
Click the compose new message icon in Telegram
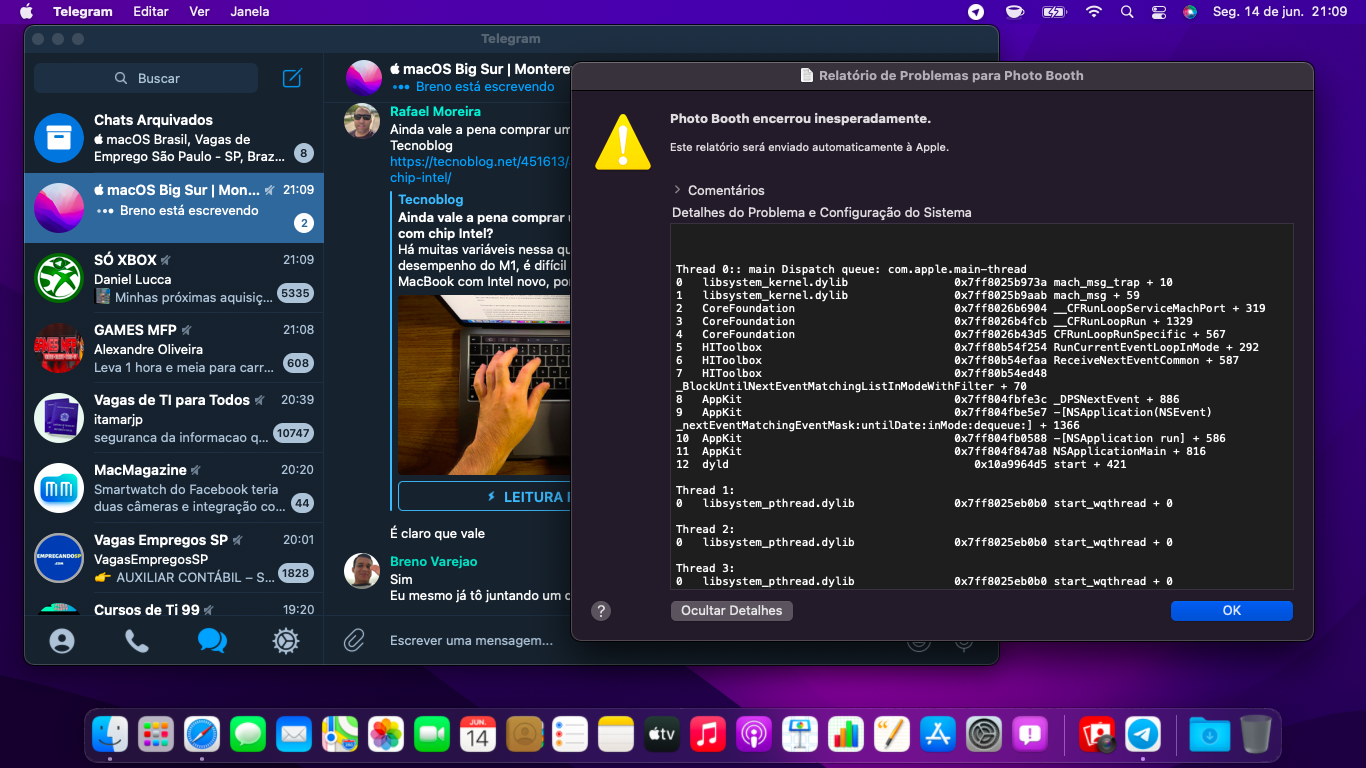point(292,78)
